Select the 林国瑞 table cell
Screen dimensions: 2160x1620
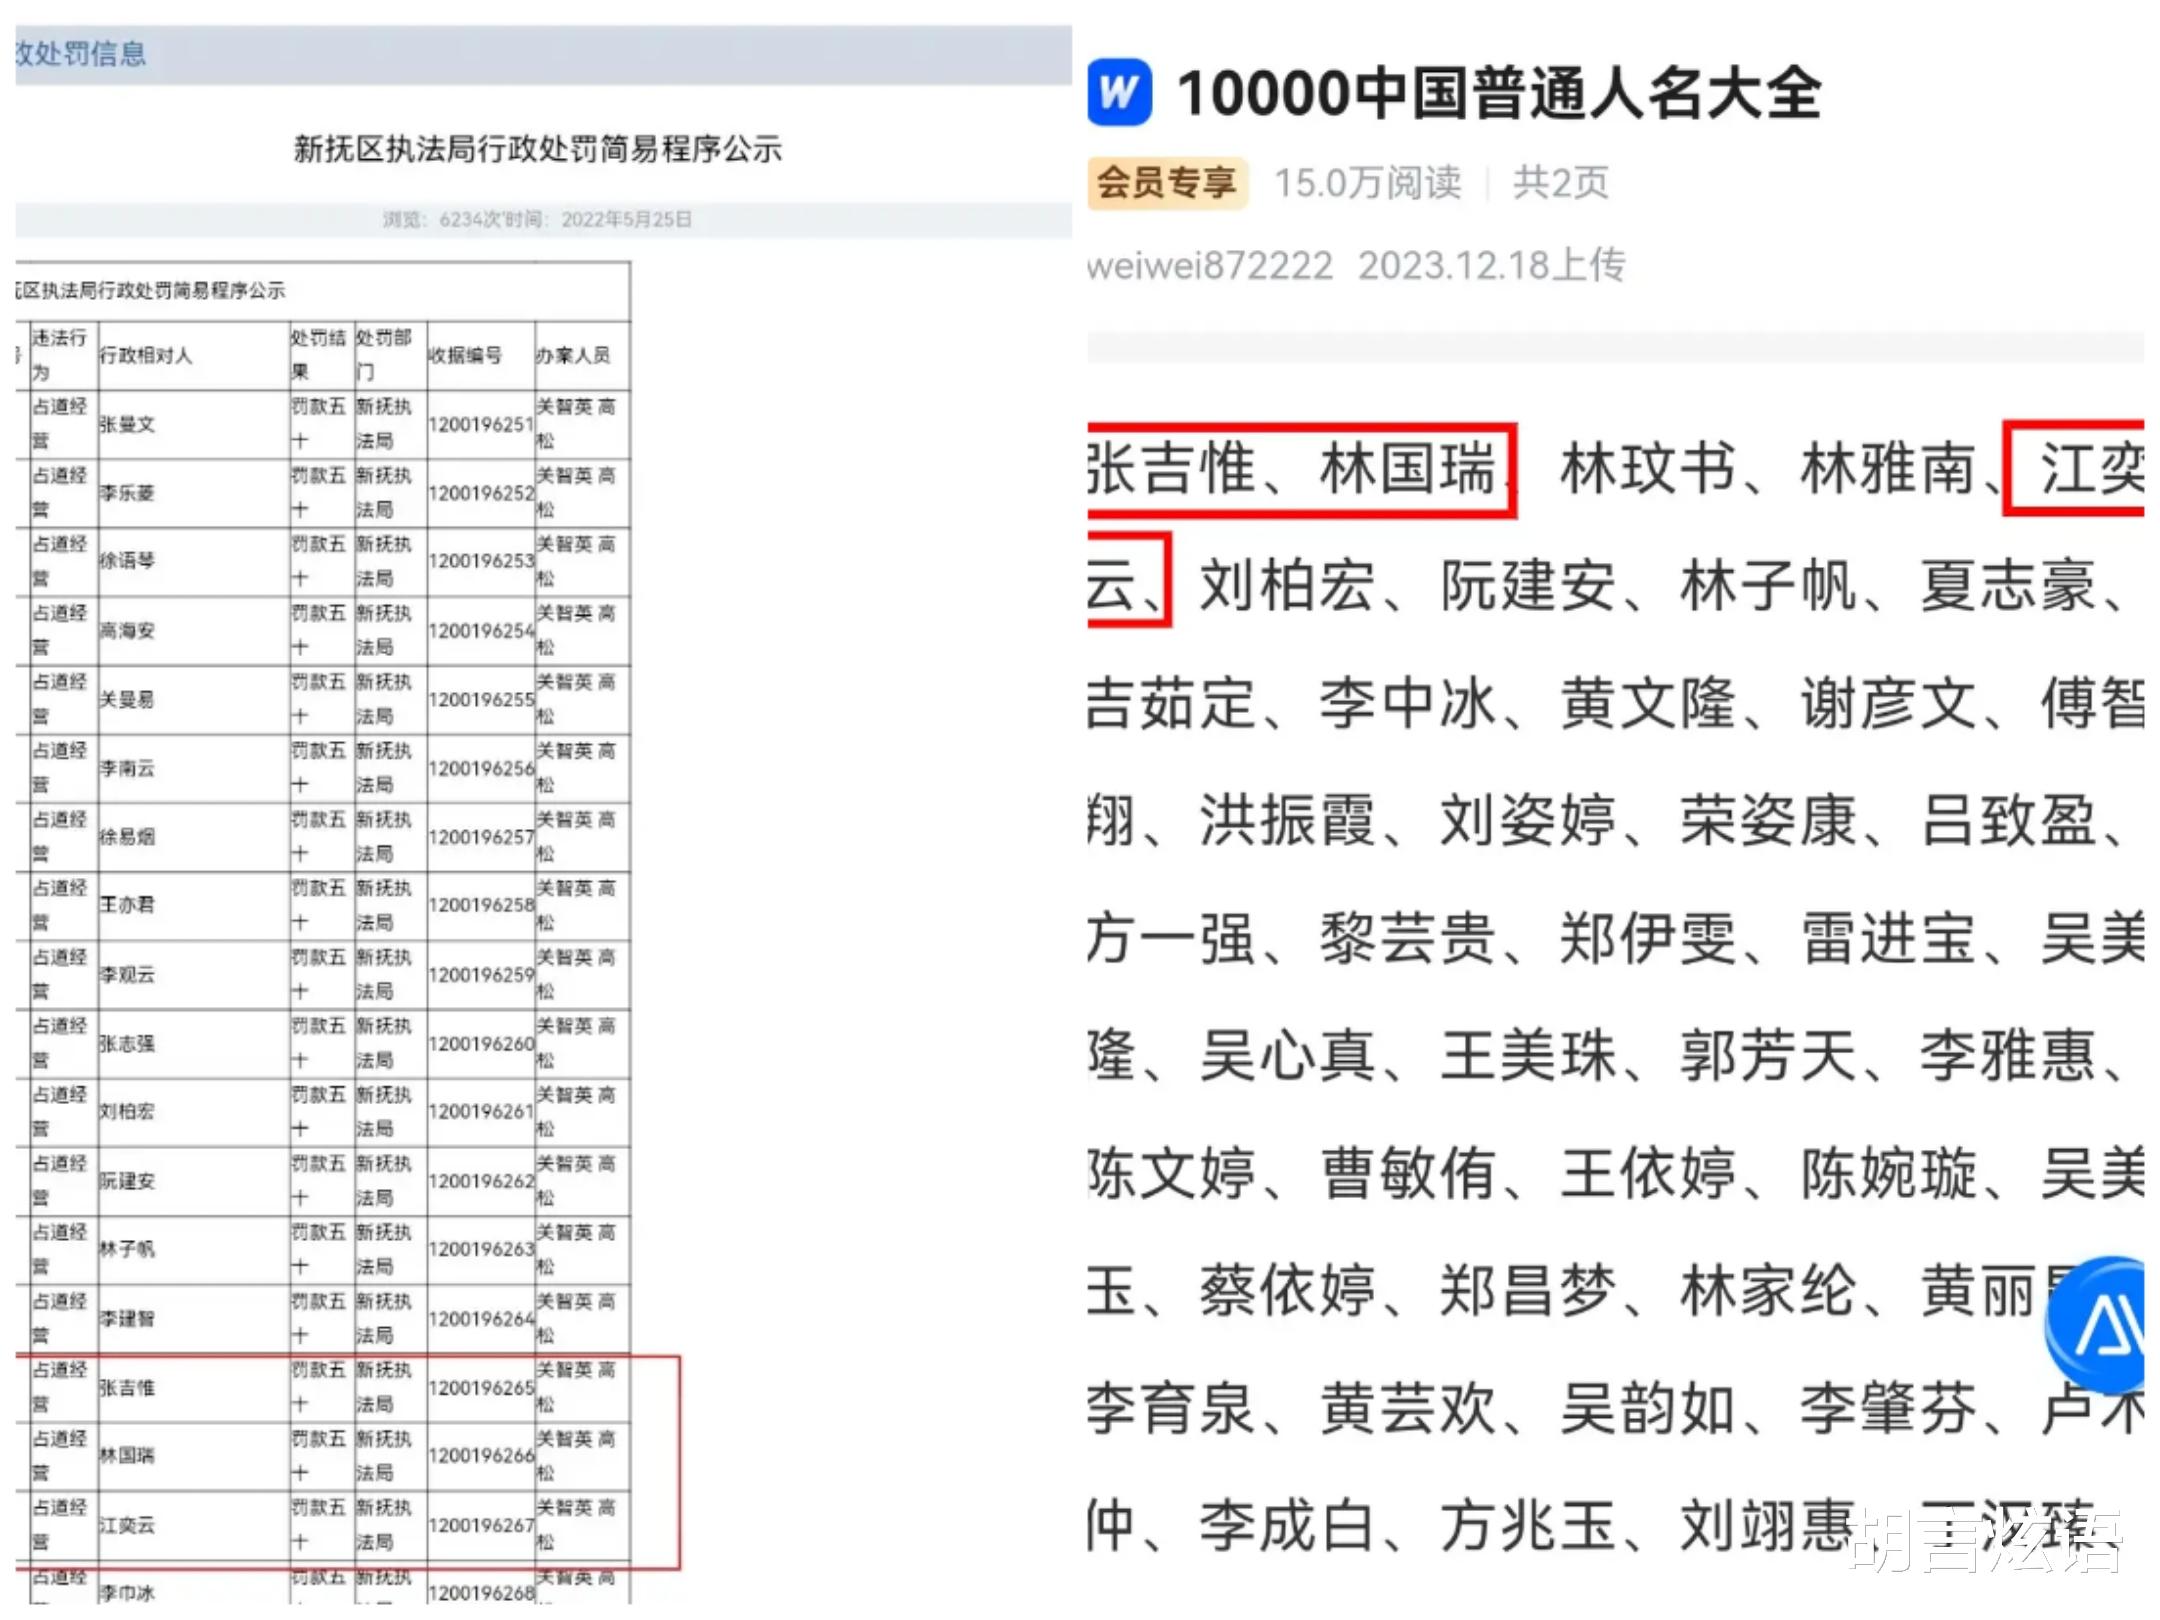(127, 1456)
